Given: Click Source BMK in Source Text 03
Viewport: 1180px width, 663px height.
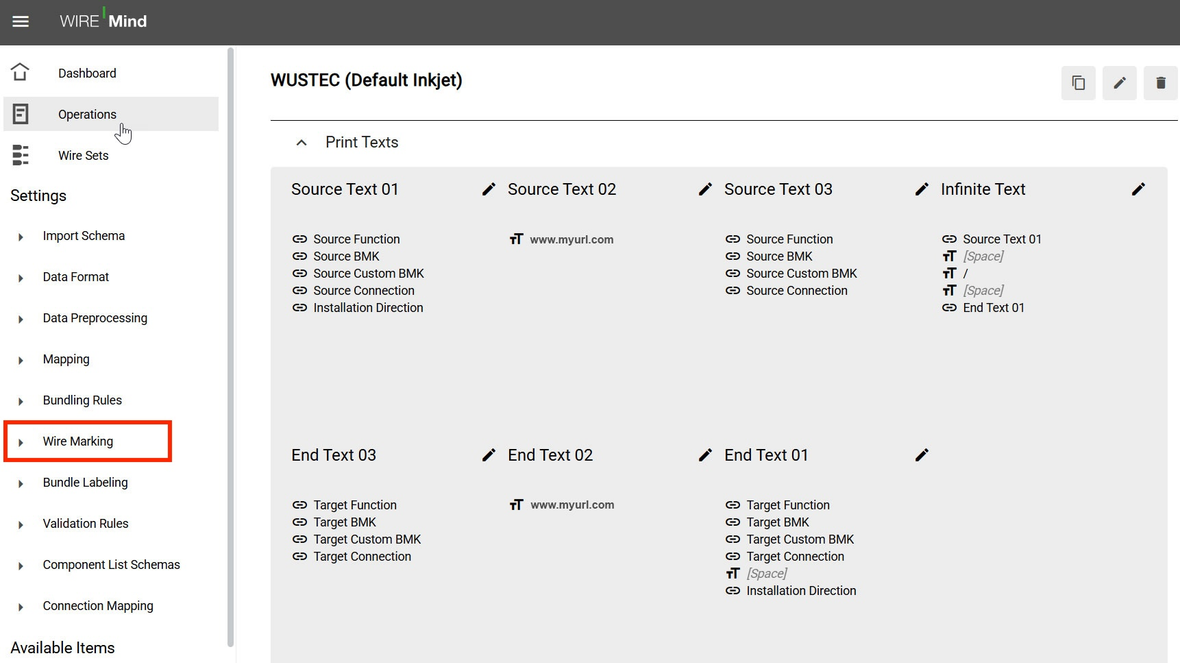Looking at the screenshot, I should point(779,256).
